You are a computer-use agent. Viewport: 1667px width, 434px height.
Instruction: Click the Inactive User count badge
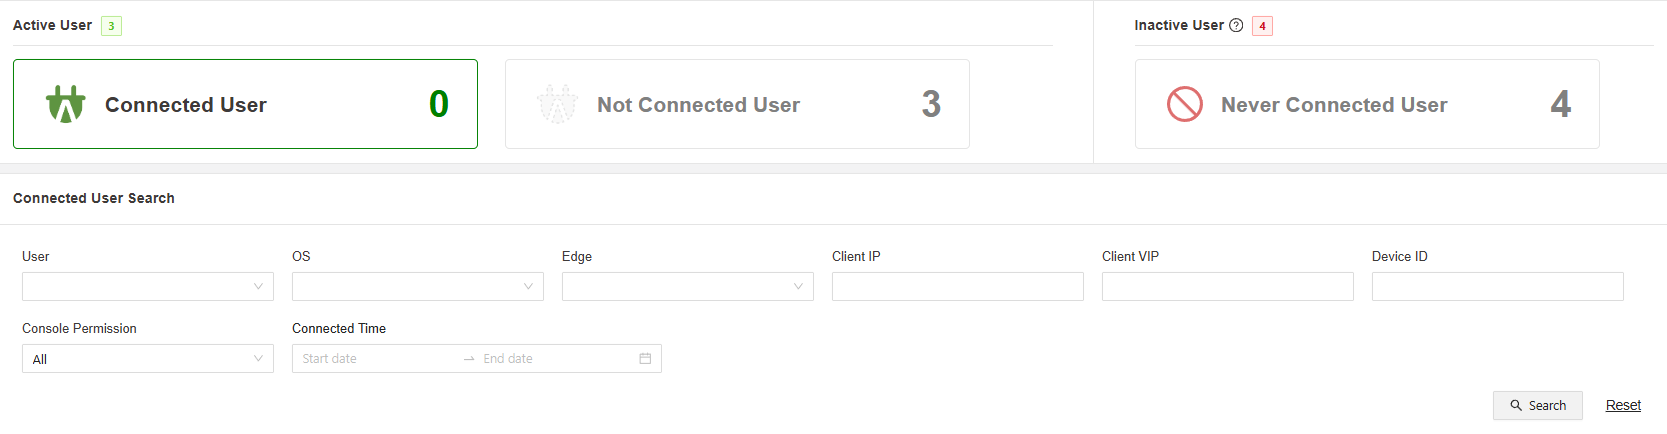(1262, 26)
